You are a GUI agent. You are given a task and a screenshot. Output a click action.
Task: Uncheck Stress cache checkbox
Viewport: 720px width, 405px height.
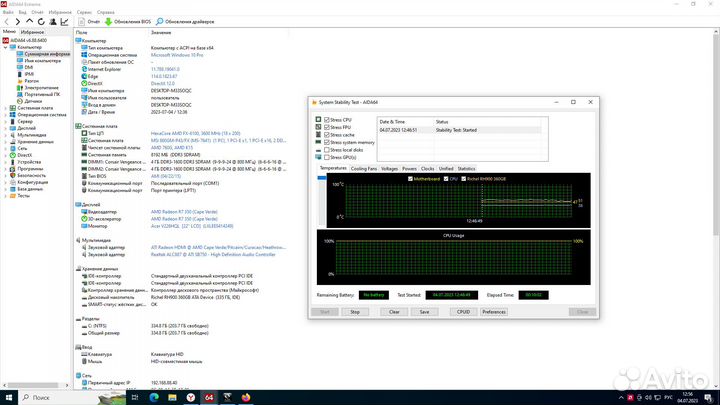tap(327, 135)
